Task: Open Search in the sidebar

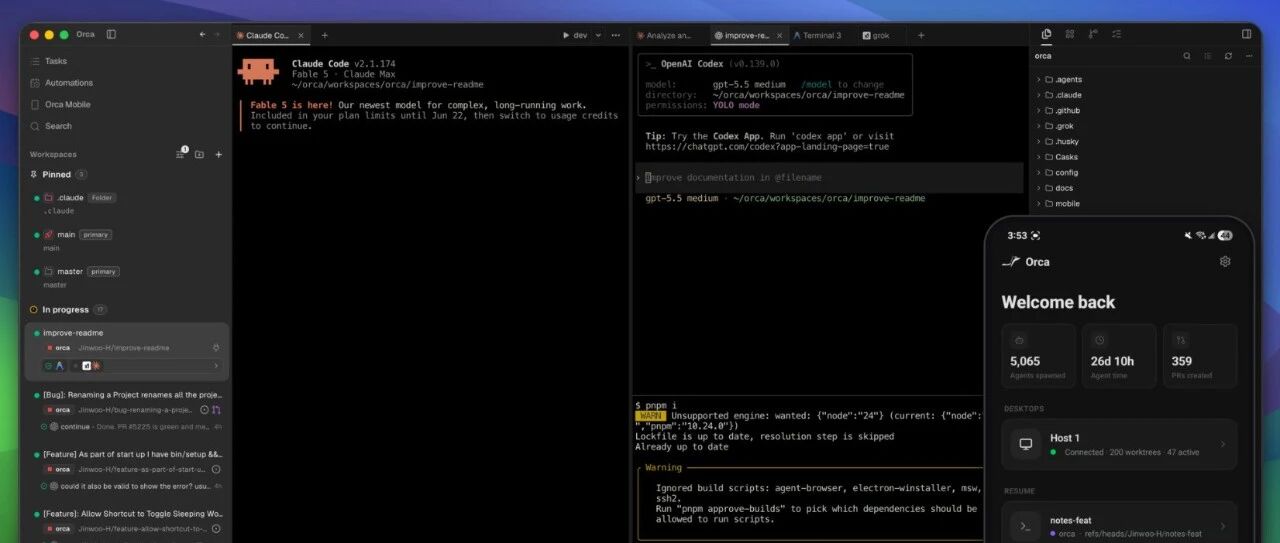Action: coord(50,126)
